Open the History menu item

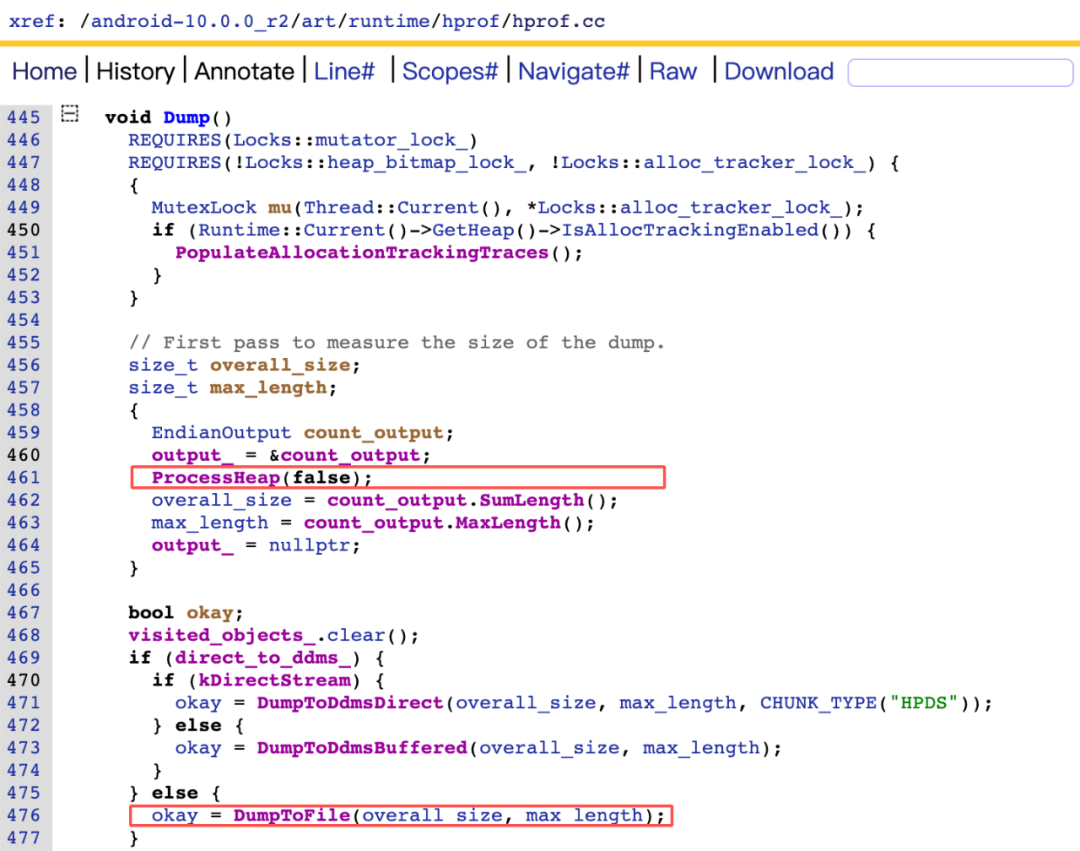click(x=136, y=72)
